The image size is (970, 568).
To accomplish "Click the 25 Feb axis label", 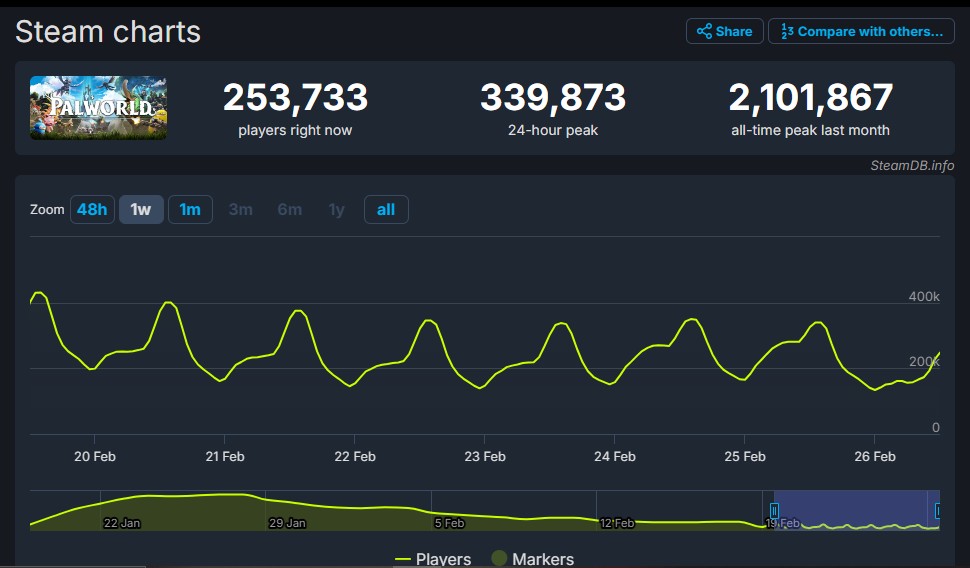I will tap(745, 457).
